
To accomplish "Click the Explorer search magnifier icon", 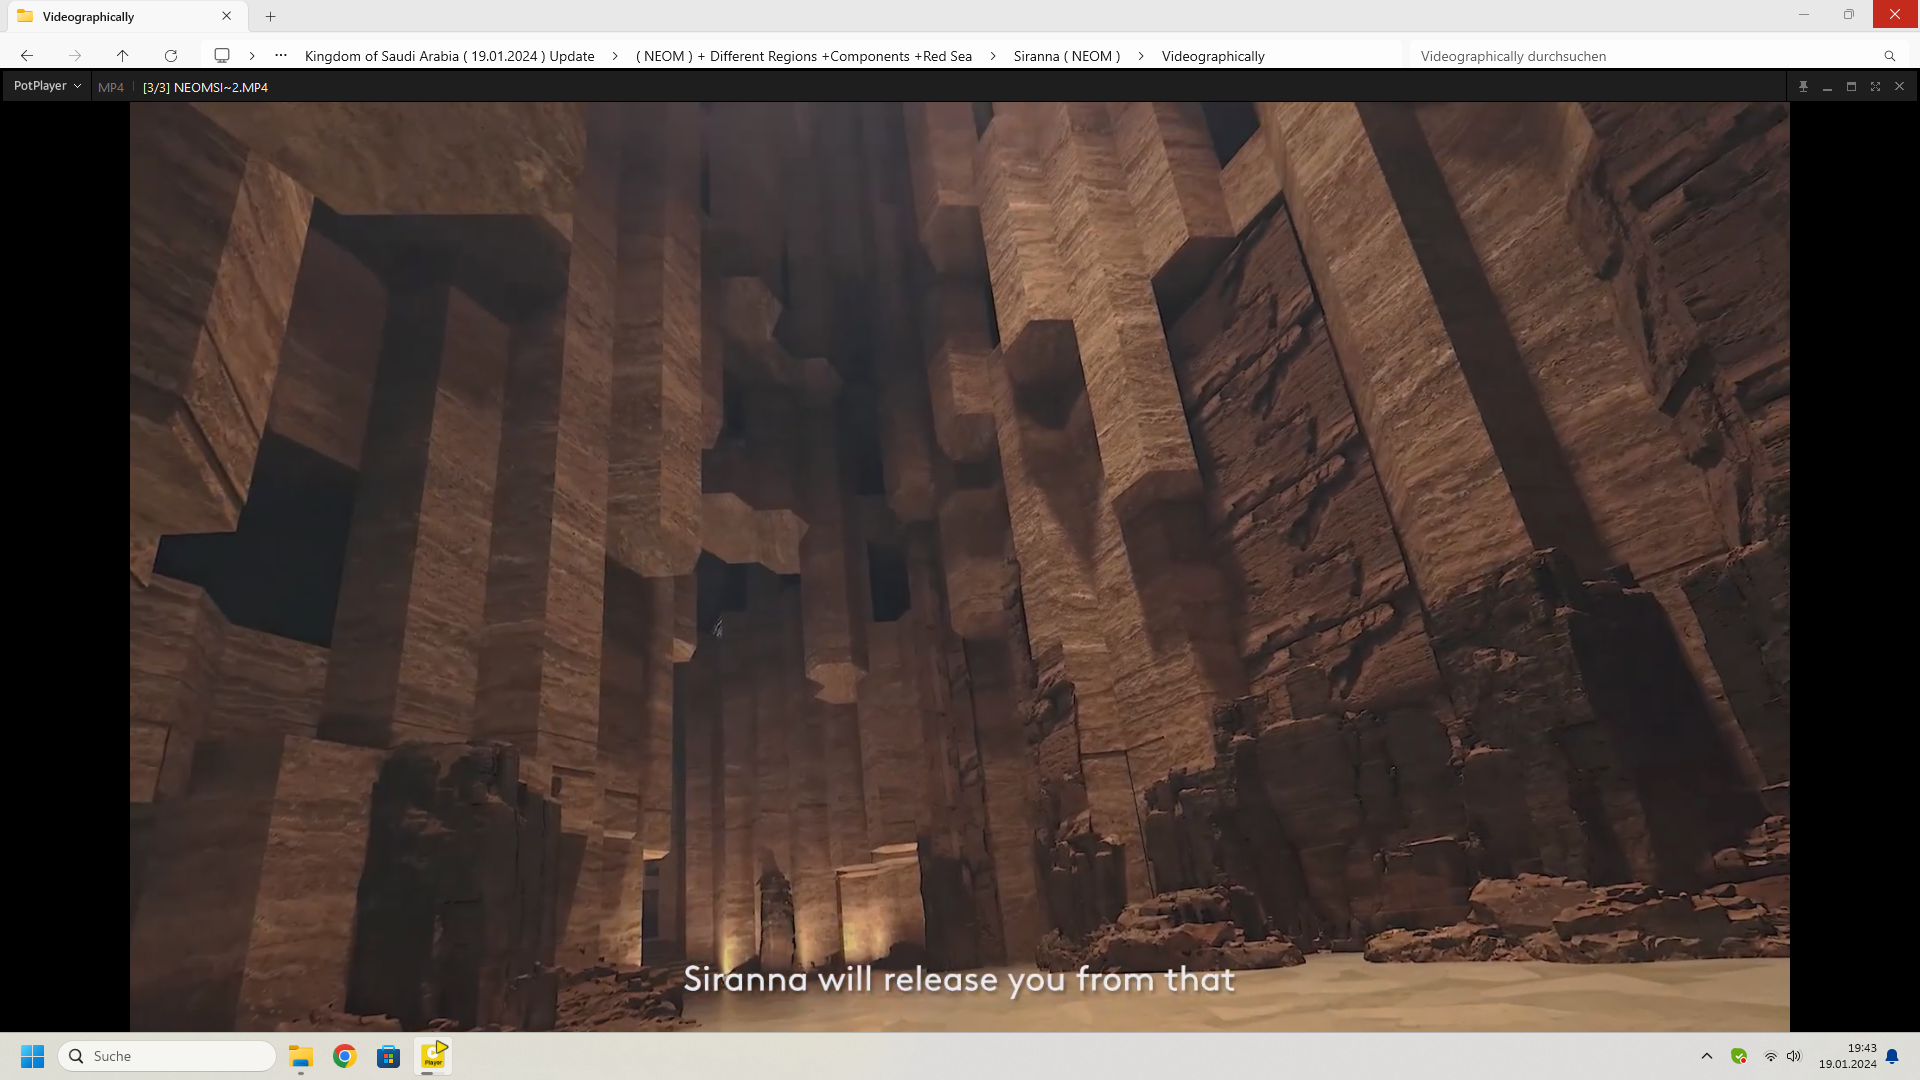I will 1890,56.
